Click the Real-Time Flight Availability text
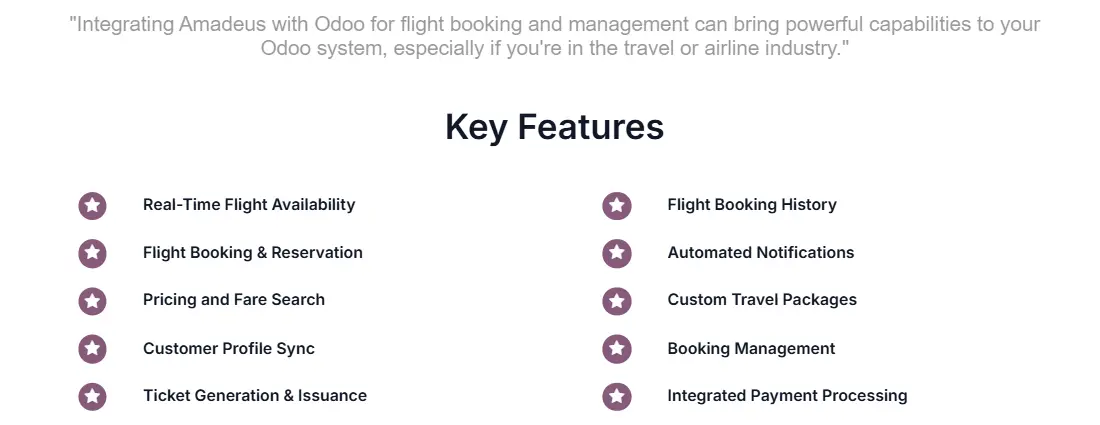This screenshot has height=425, width=1100. click(249, 205)
